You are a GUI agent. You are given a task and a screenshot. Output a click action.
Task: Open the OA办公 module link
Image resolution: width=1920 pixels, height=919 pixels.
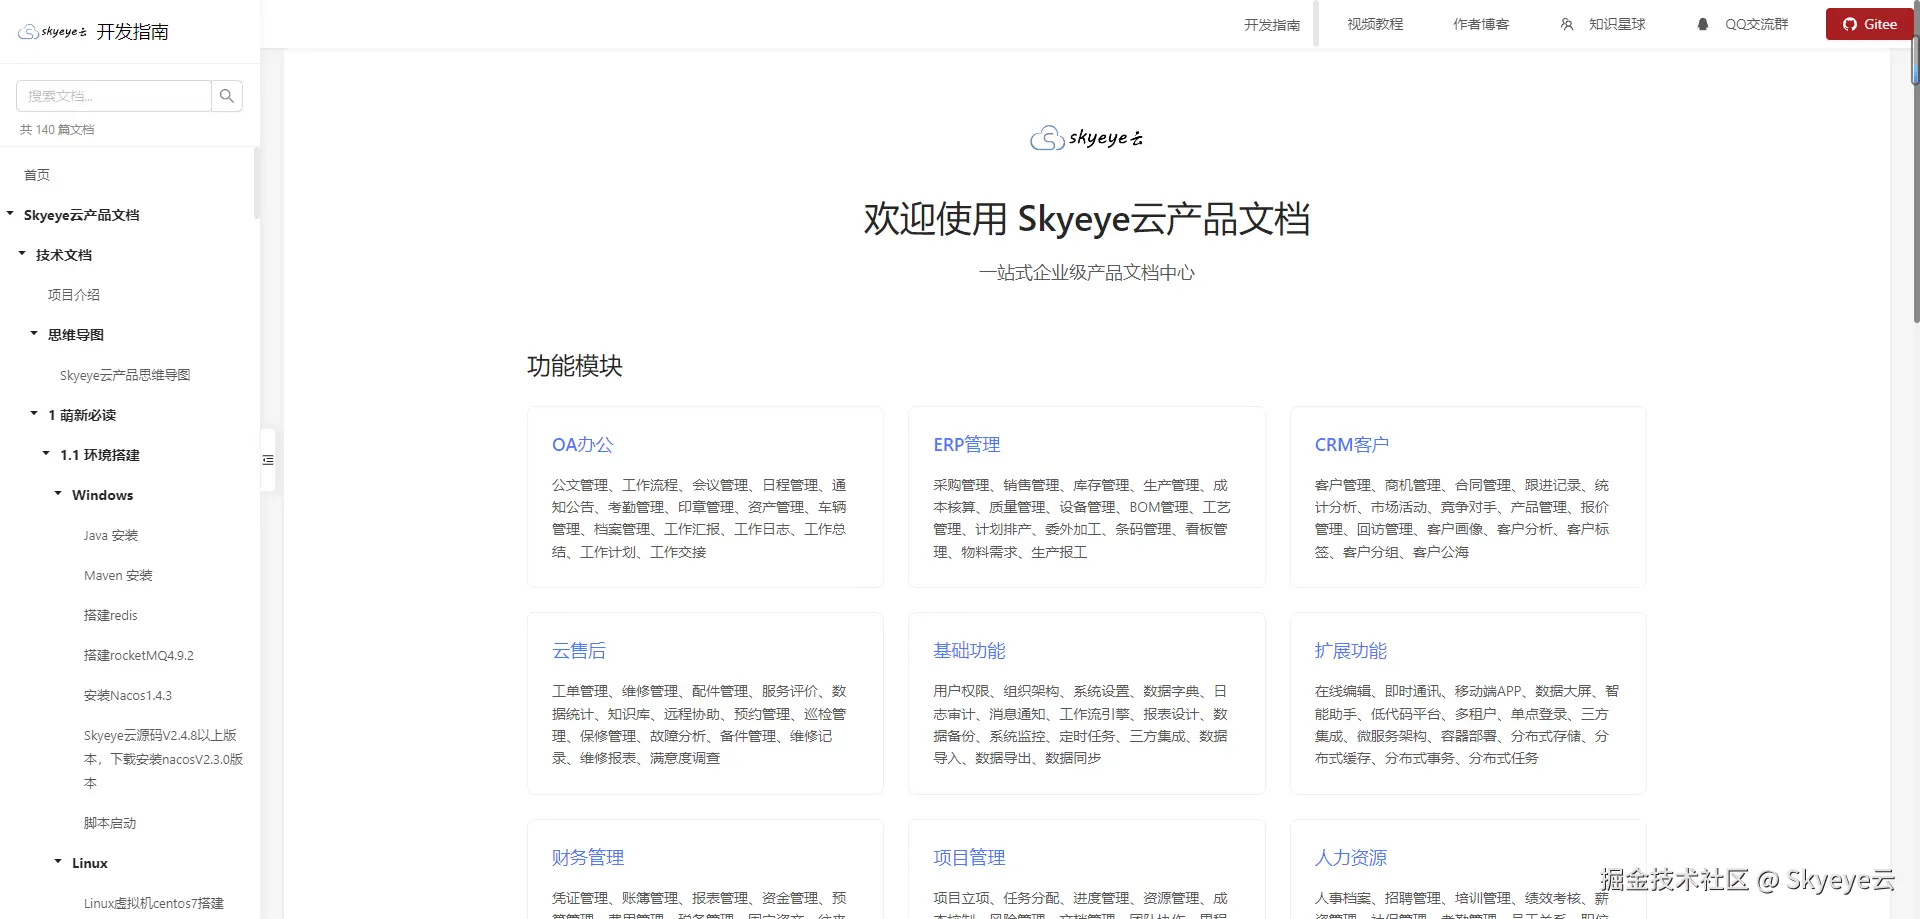pyautogui.click(x=583, y=445)
